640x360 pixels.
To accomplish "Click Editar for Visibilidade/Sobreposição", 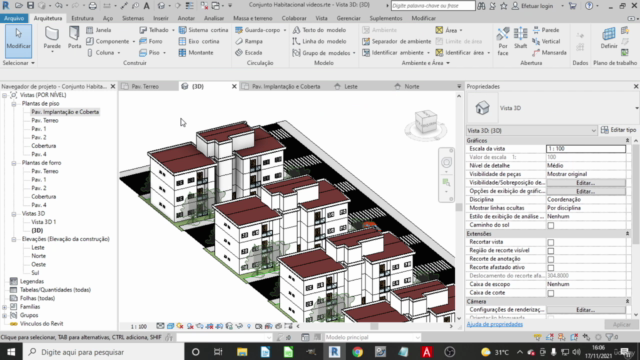I will (586, 183).
